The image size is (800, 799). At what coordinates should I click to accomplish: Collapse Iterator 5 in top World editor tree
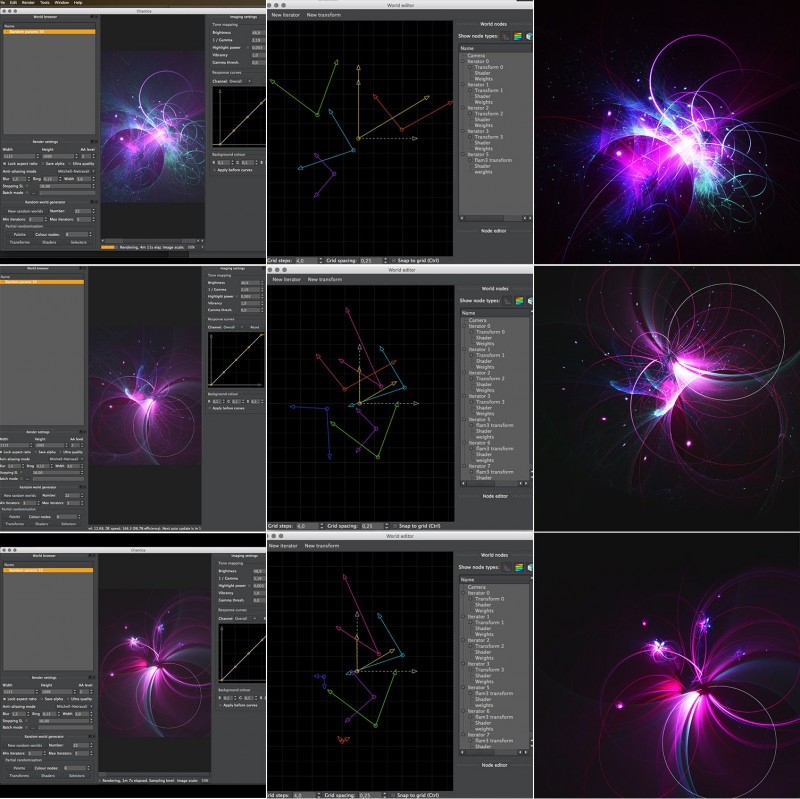pos(464,154)
